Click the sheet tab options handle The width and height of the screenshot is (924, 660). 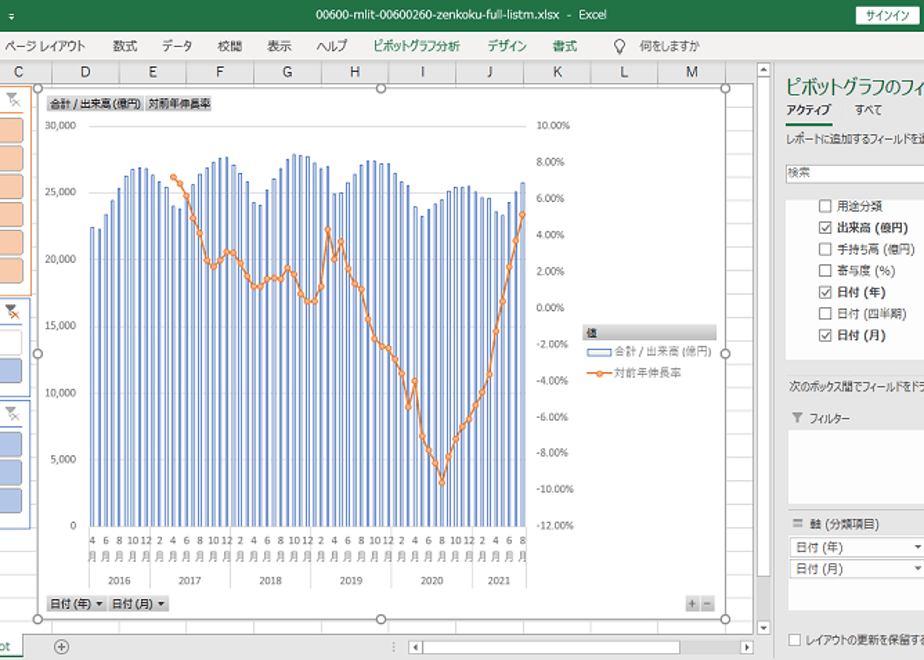394,647
